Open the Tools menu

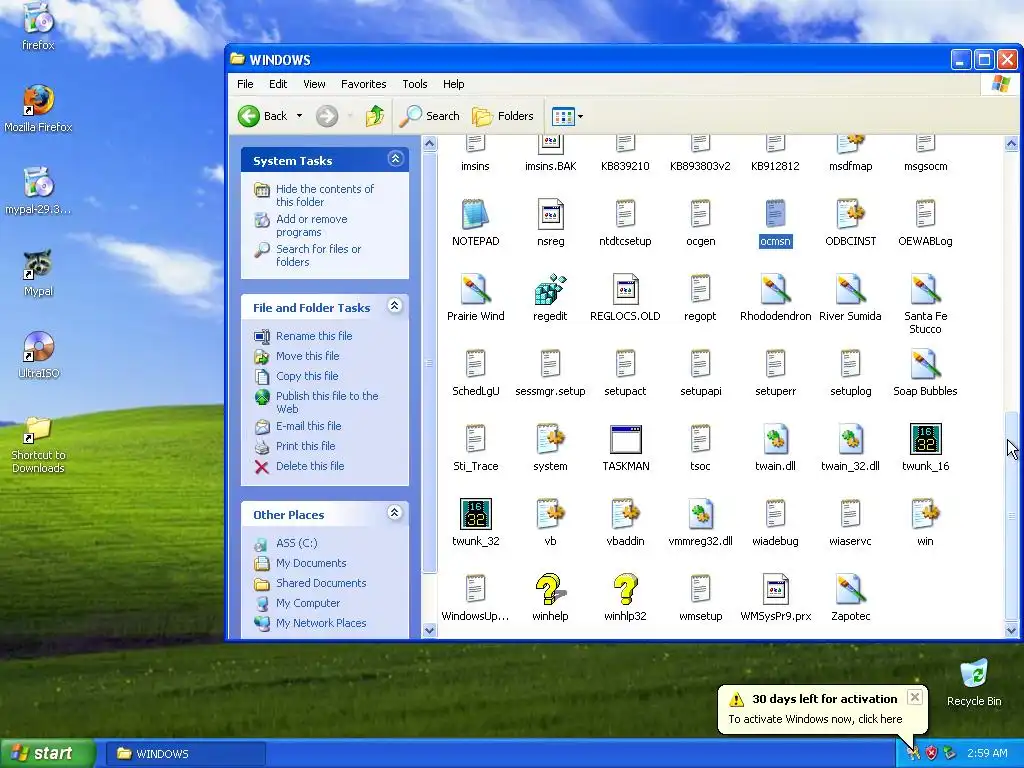point(415,84)
